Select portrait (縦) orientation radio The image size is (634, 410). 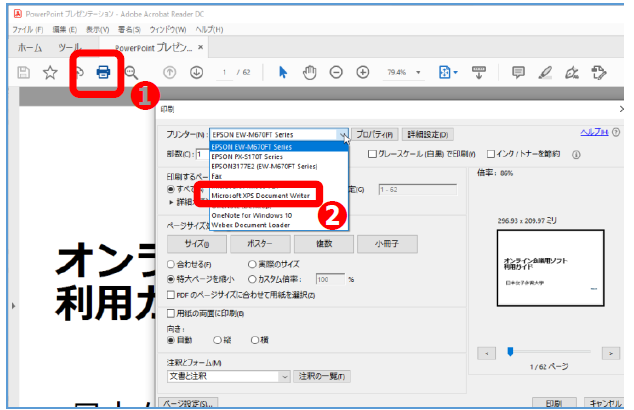tap(218, 340)
